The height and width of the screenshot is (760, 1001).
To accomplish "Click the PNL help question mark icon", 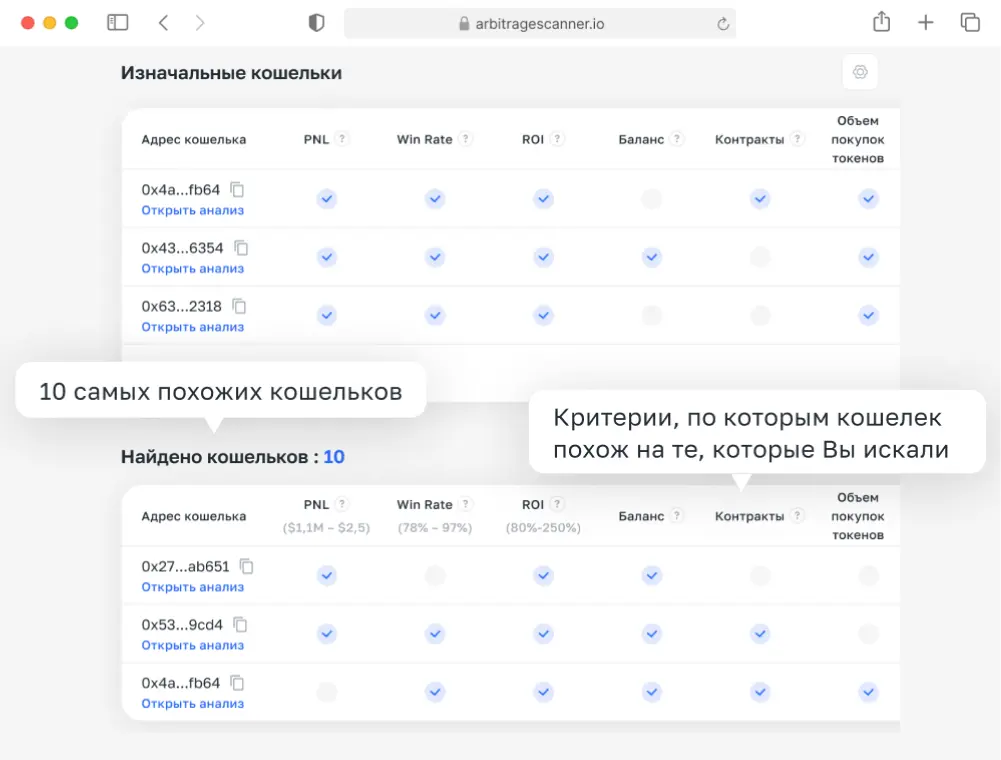I will (341, 139).
